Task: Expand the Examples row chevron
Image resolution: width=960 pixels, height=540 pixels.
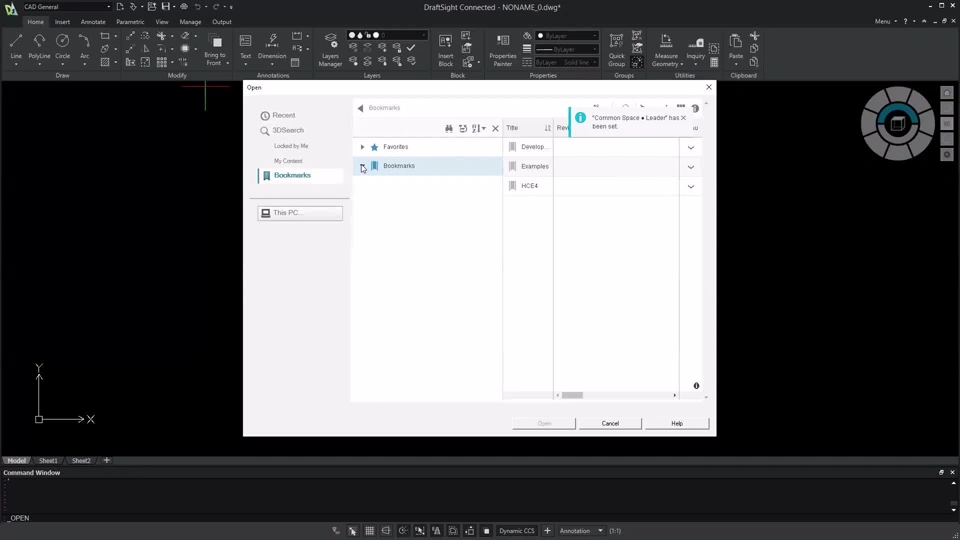Action: (x=691, y=167)
